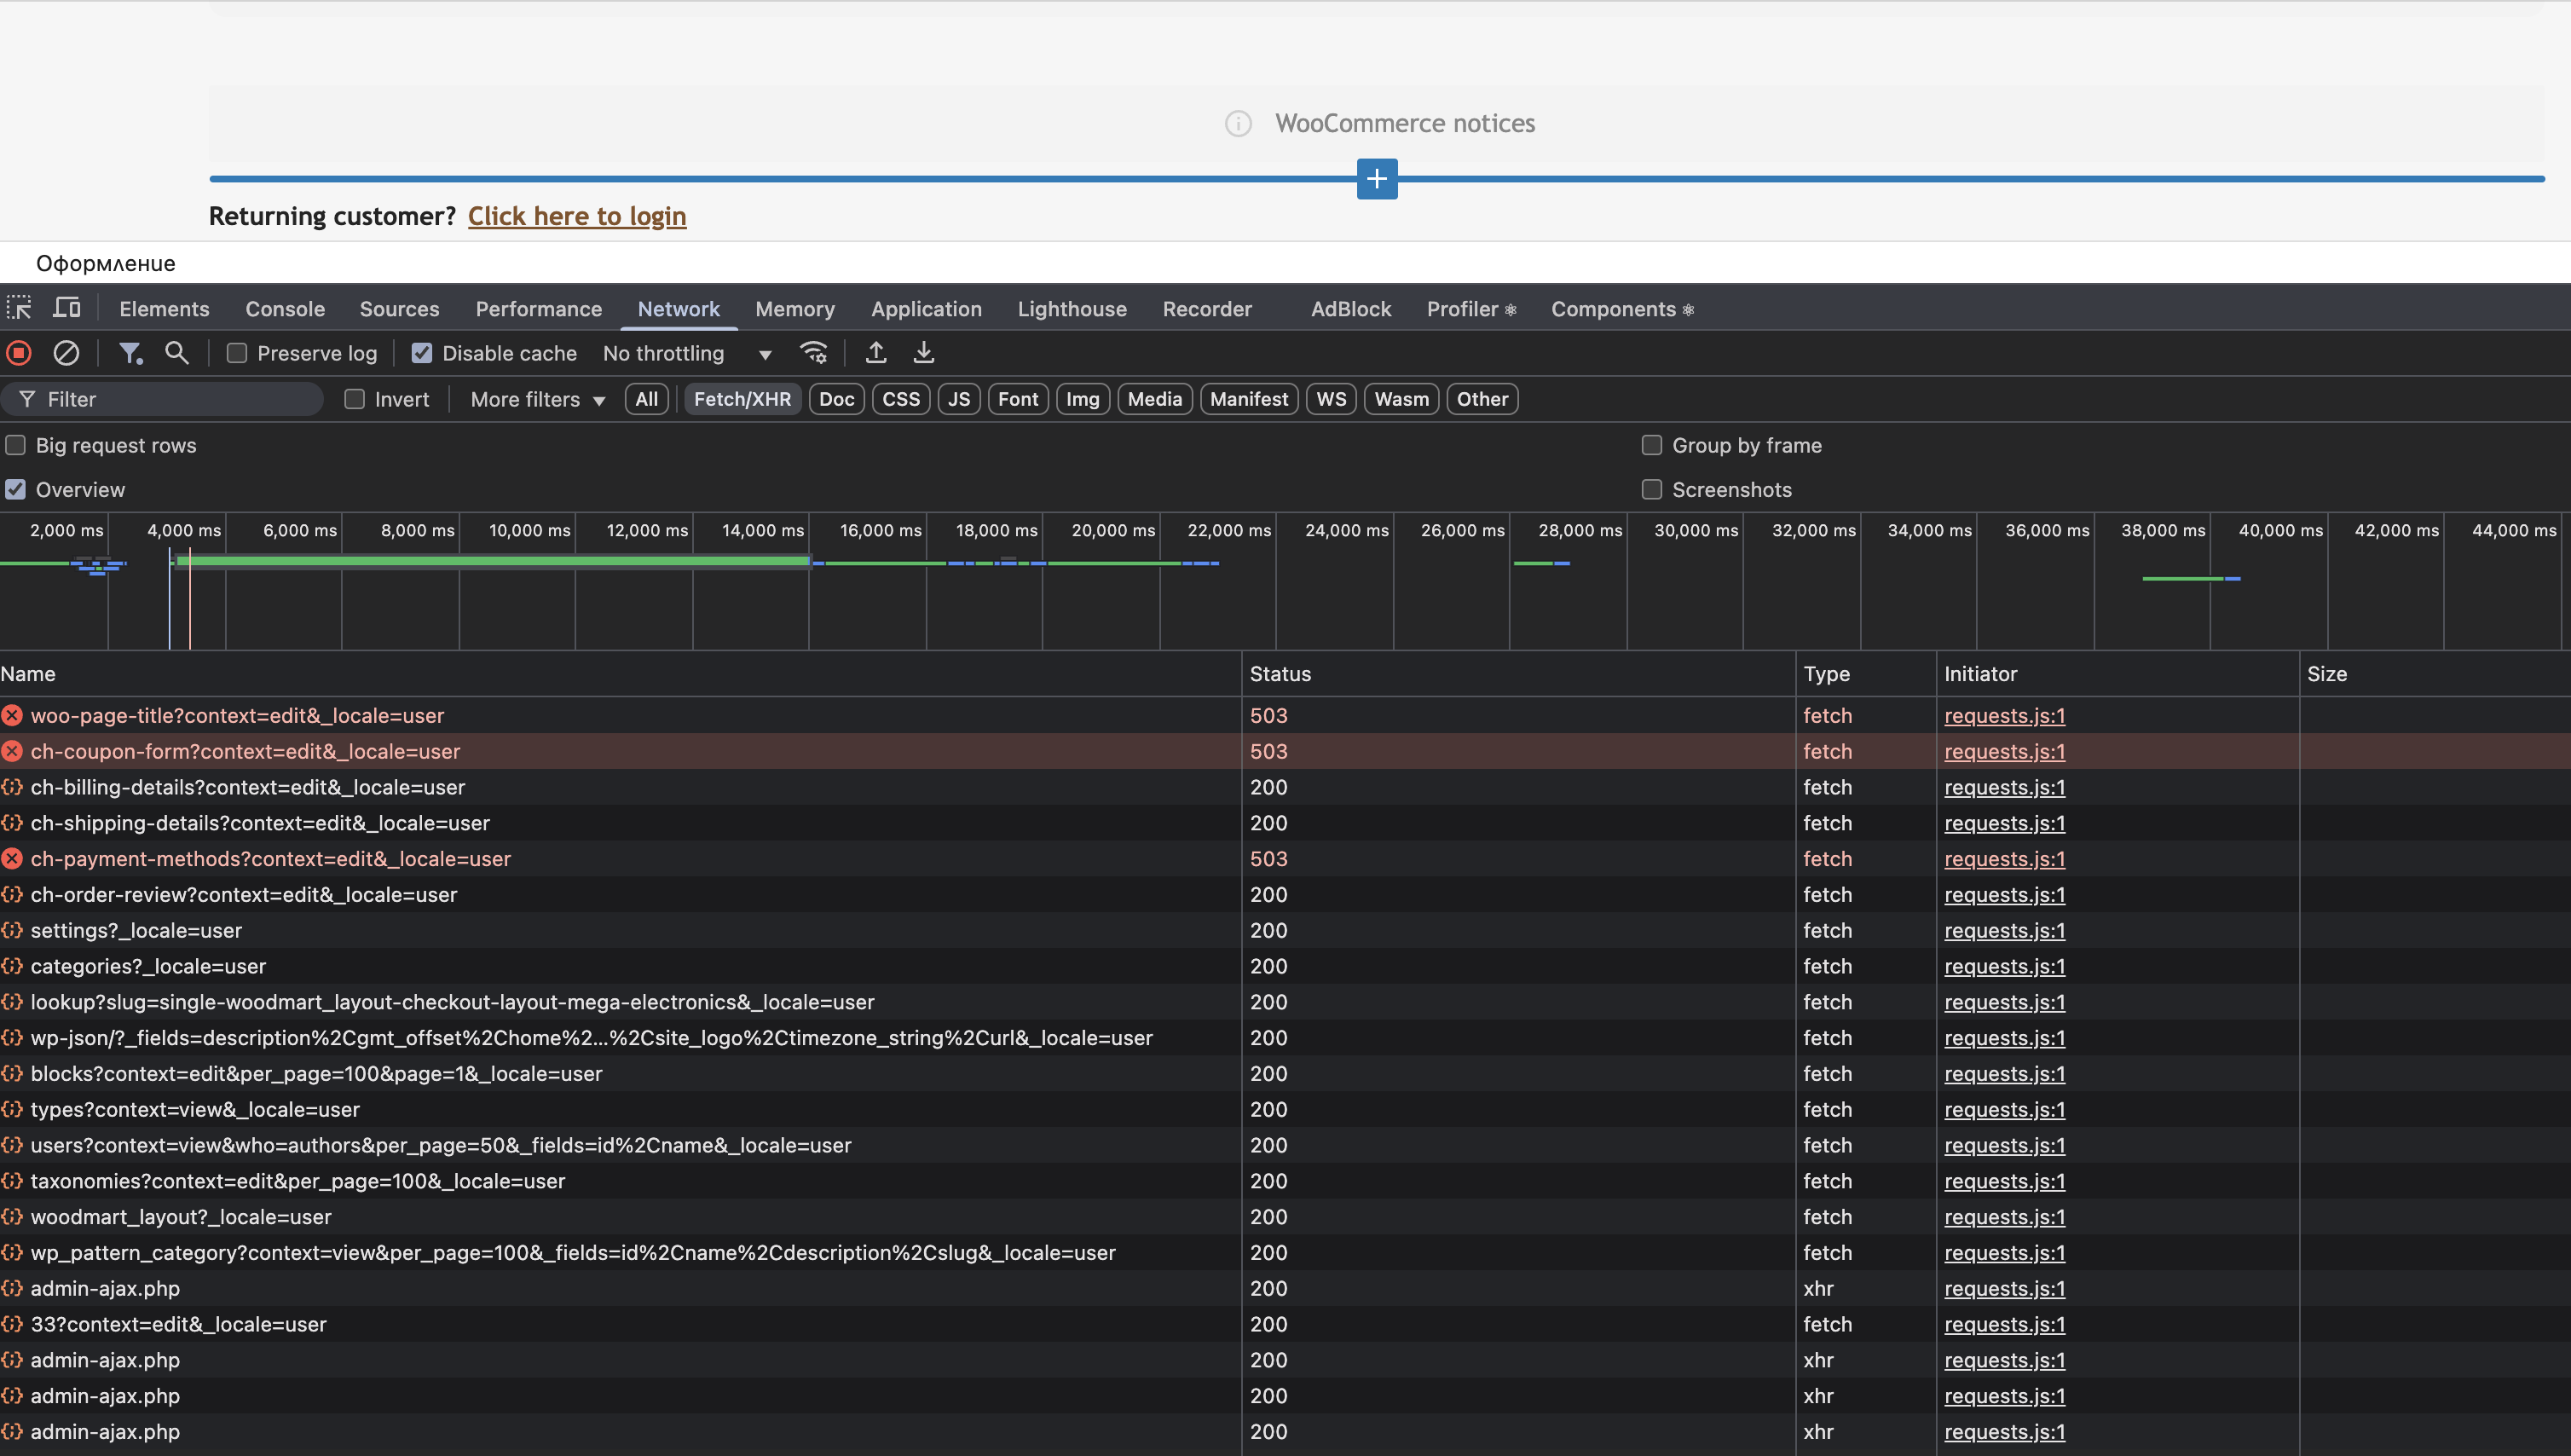Stop recording network log
Screen dimensions: 2571x1456
[19, 353]
